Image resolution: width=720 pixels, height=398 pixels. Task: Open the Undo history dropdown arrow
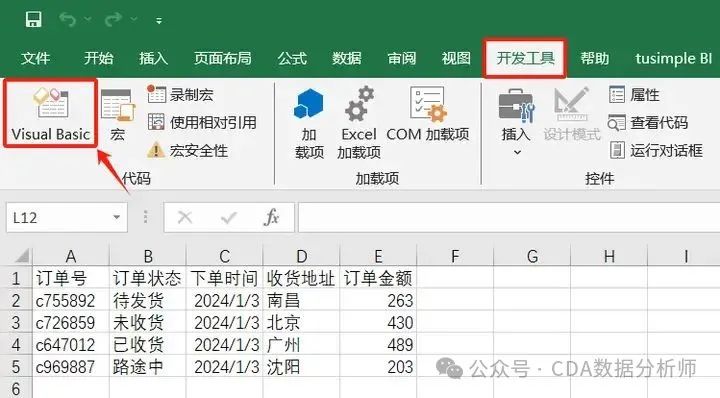tap(88, 20)
